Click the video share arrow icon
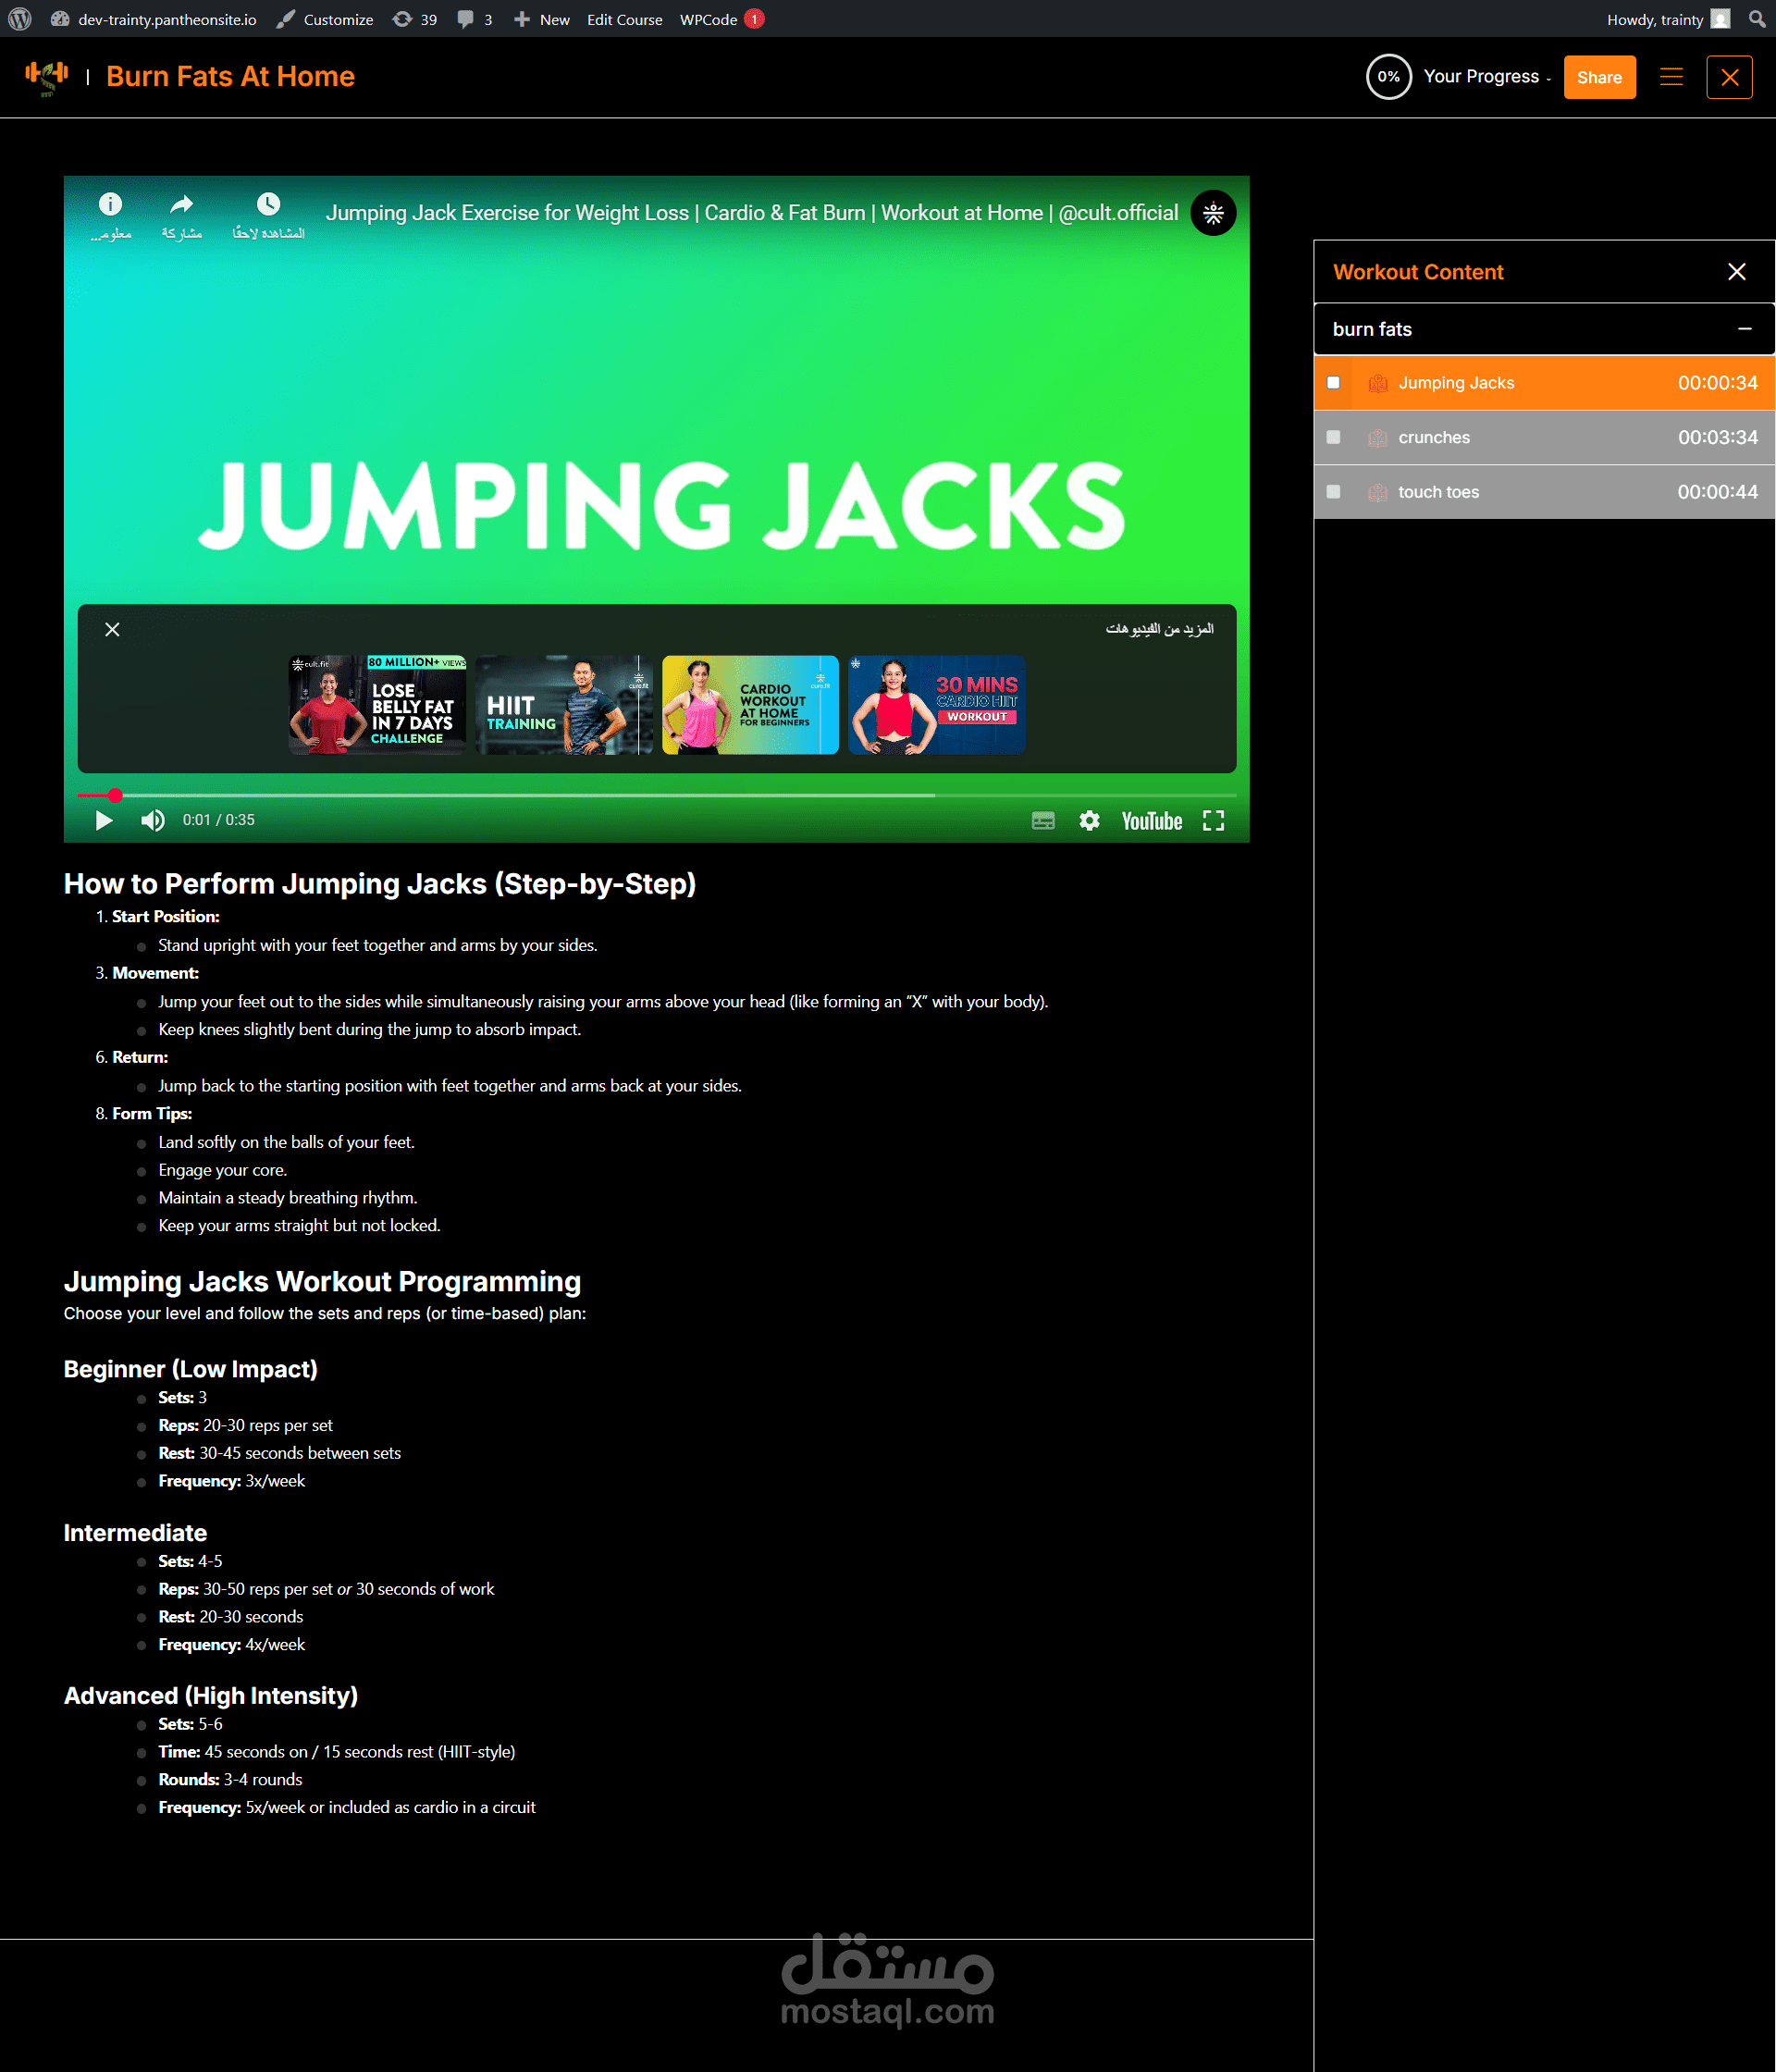 [181, 204]
